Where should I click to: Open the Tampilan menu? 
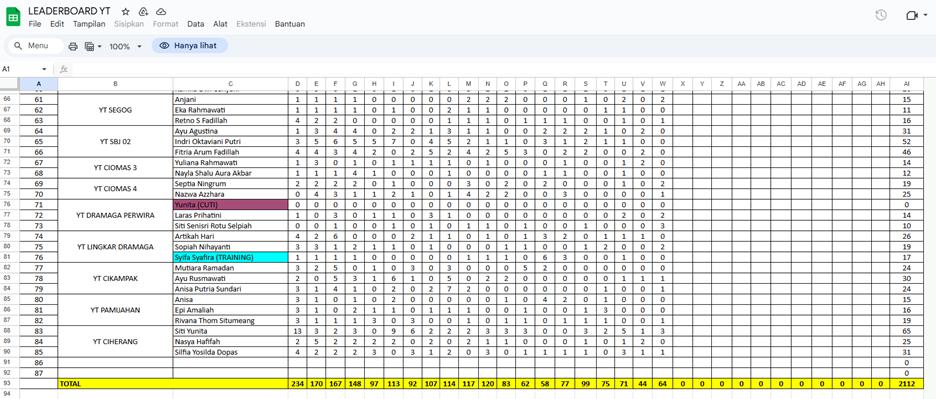click(89, 24)
